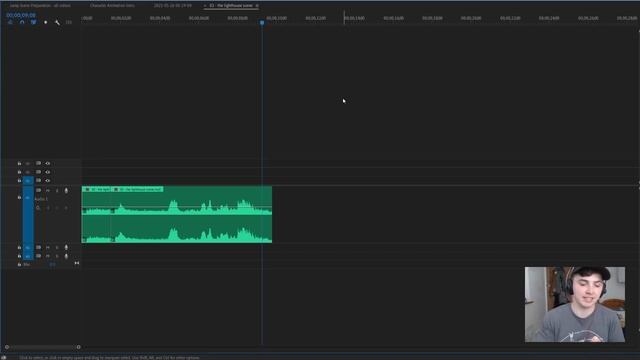This screenshot has height=360, width=640.
Task: Mute the Audio 1 track
Action: (x=48, y=190)
